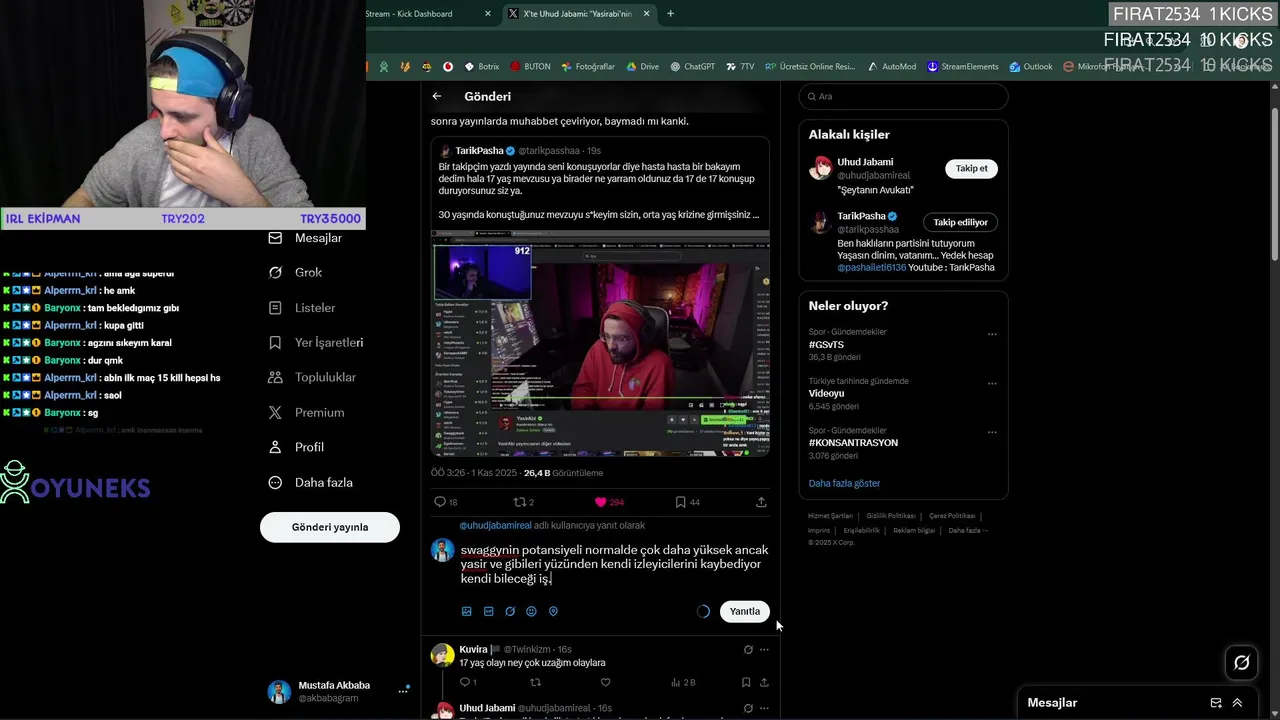Open the emoji picker in reply composer
The image size is (1280, 720).
coord(531,611)
